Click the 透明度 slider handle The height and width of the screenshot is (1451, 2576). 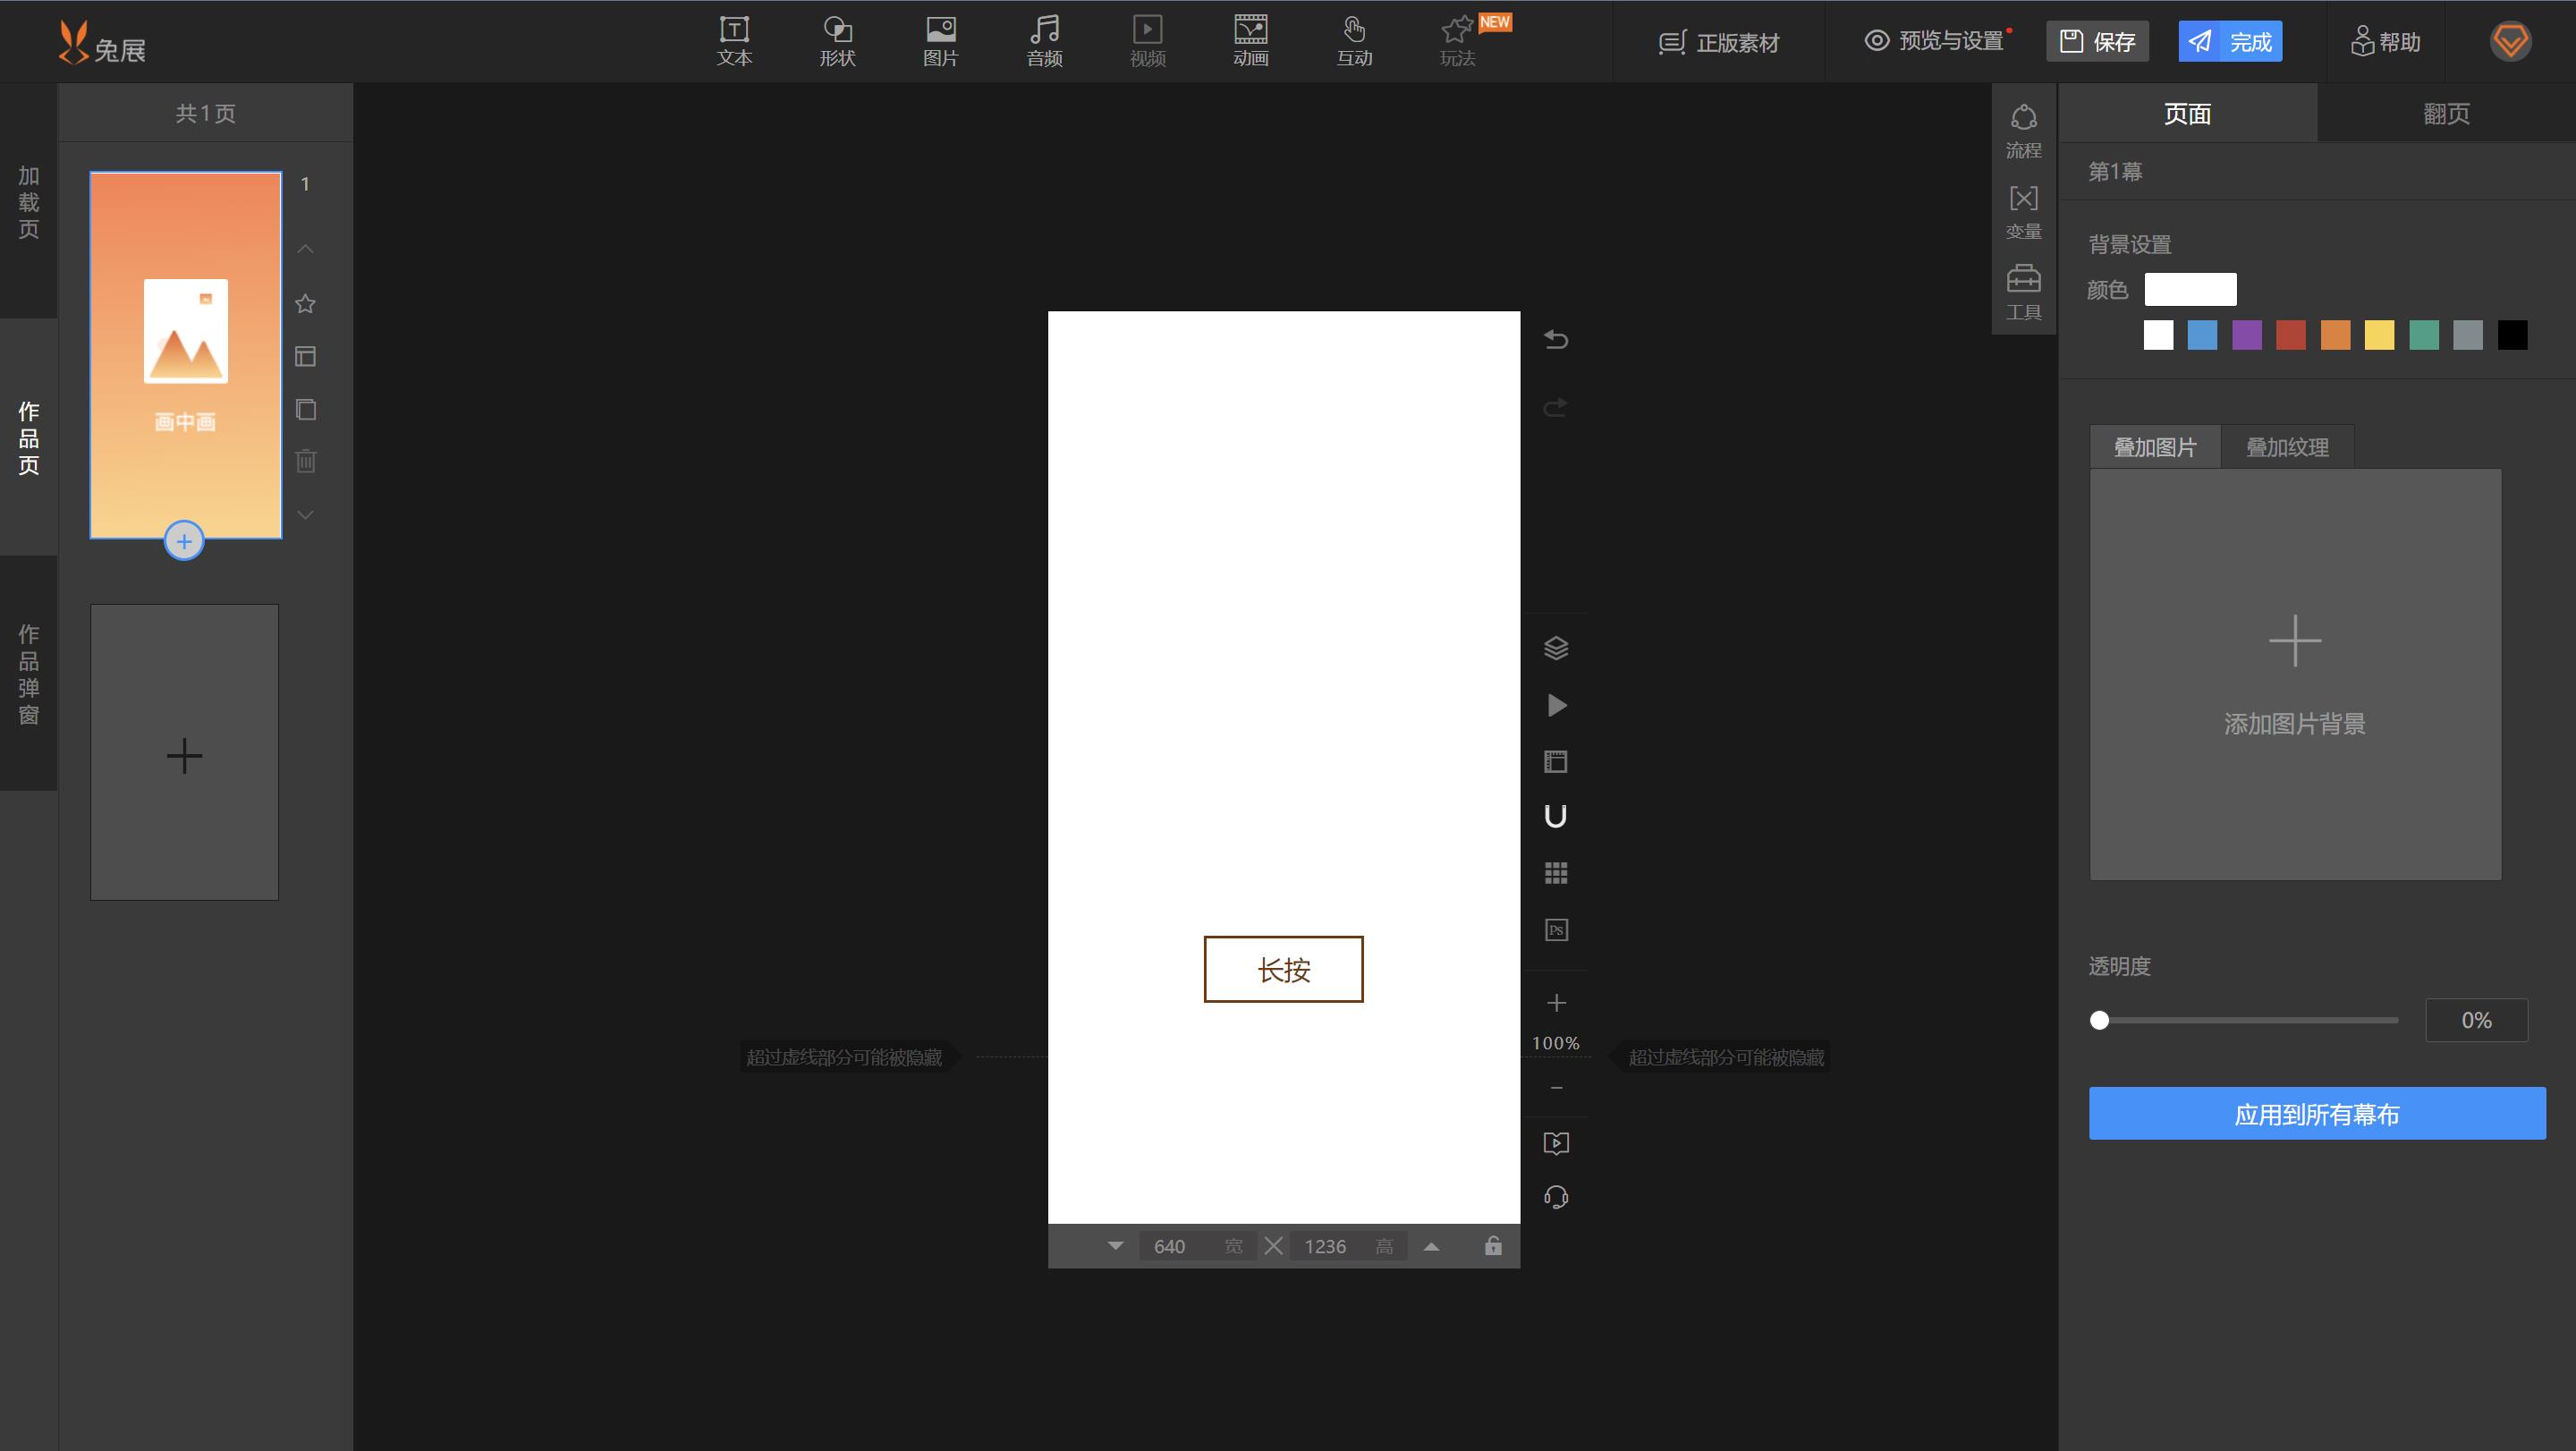pos(2100,1020)
